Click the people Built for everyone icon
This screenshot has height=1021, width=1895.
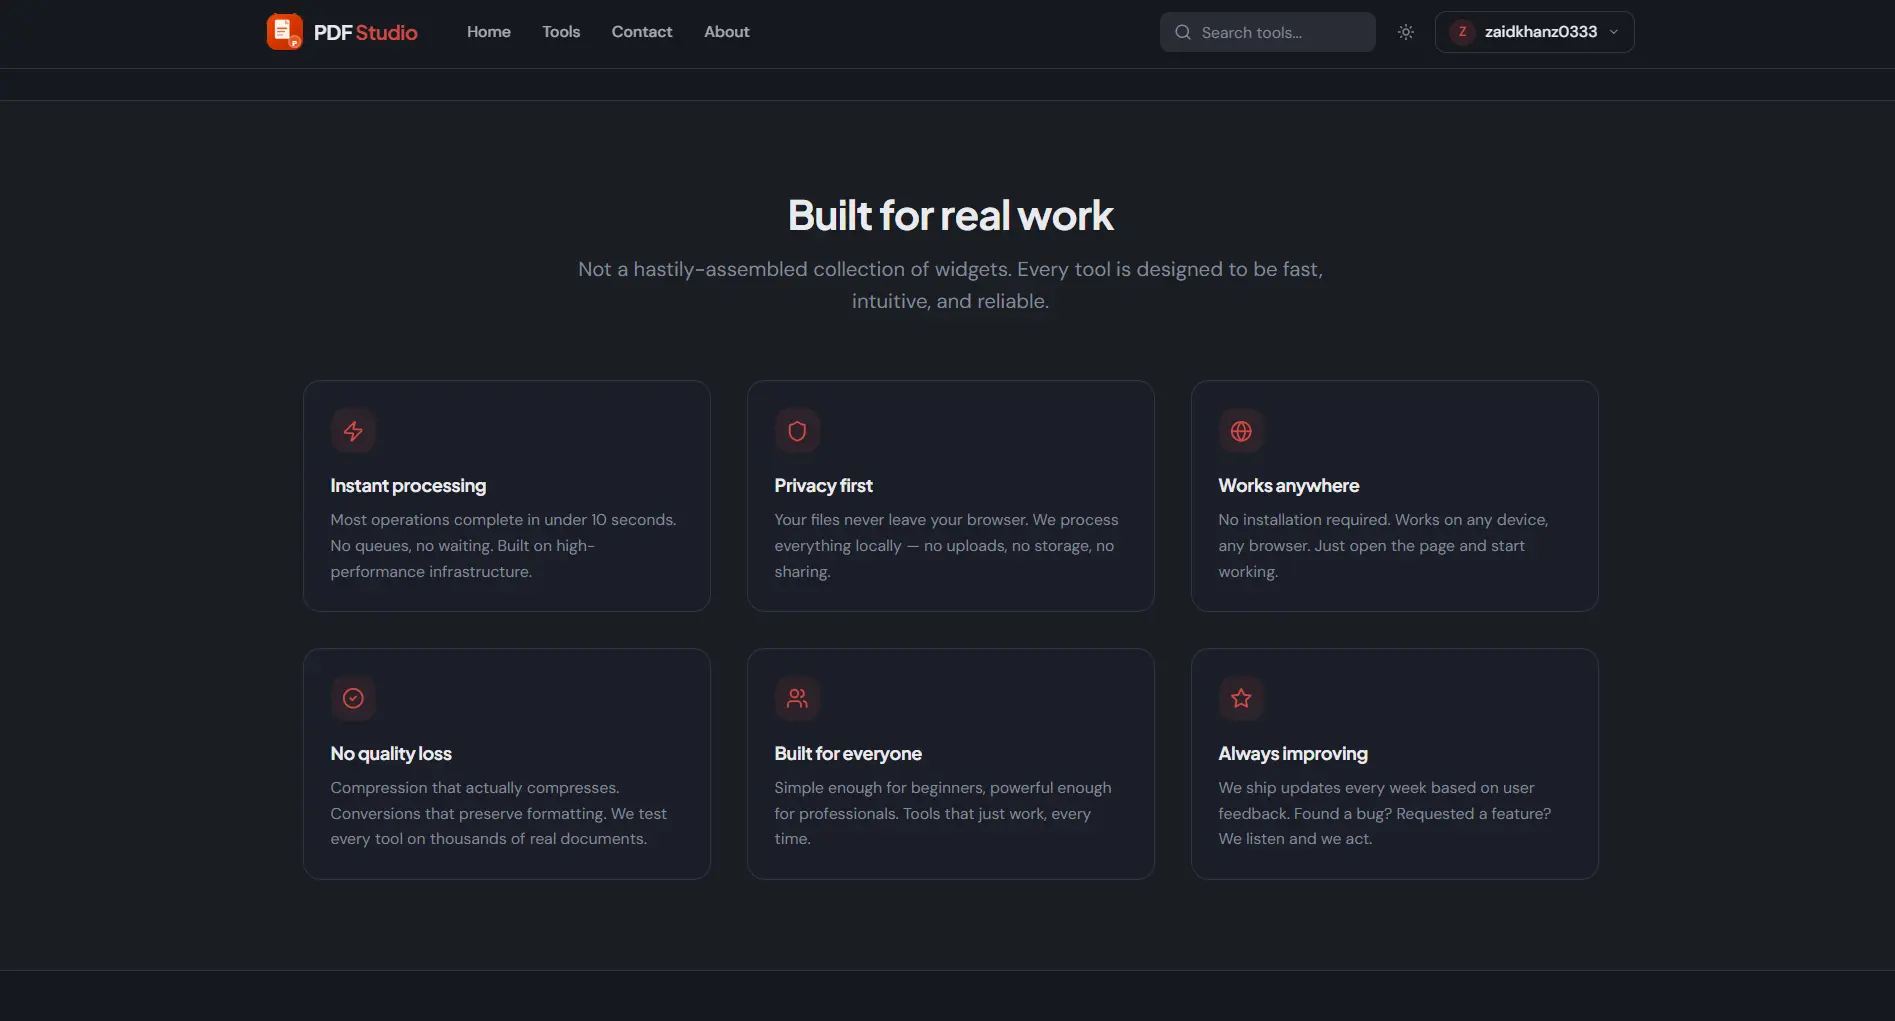point(797,698)
